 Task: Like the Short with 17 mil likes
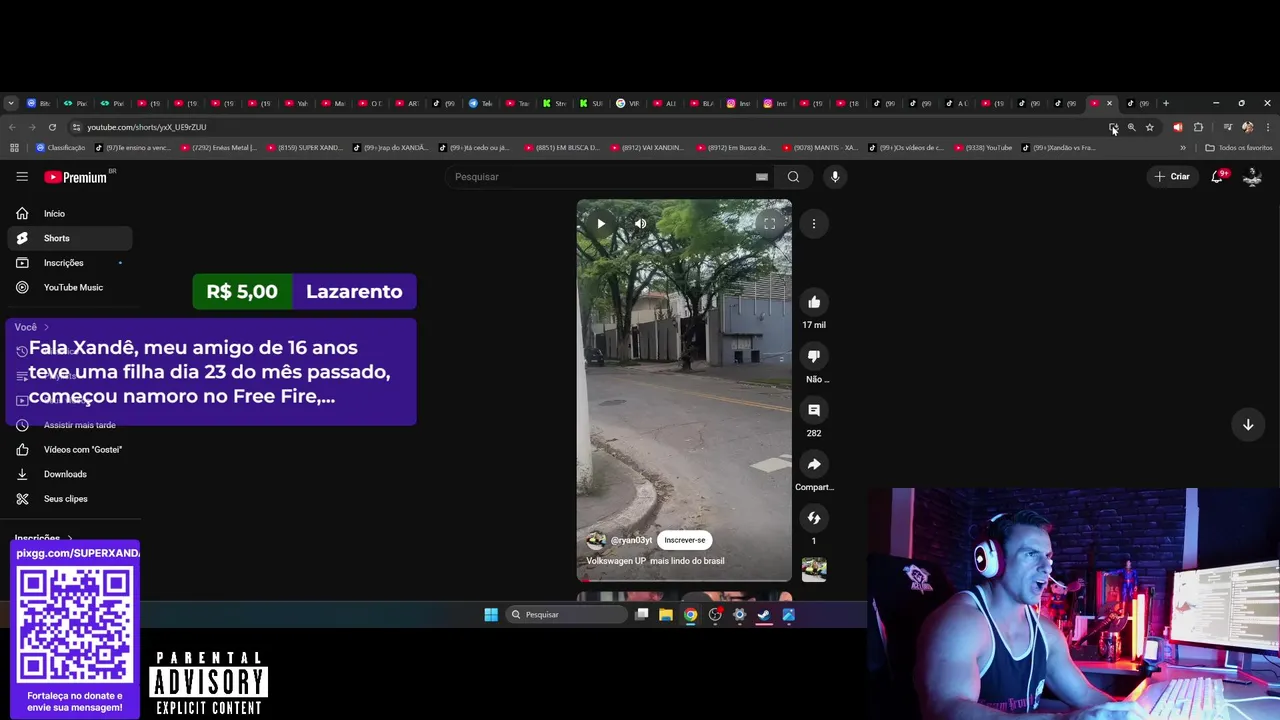[814, 302]
